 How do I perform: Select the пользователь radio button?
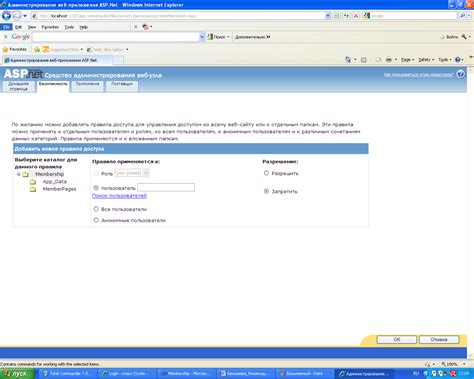96,188
